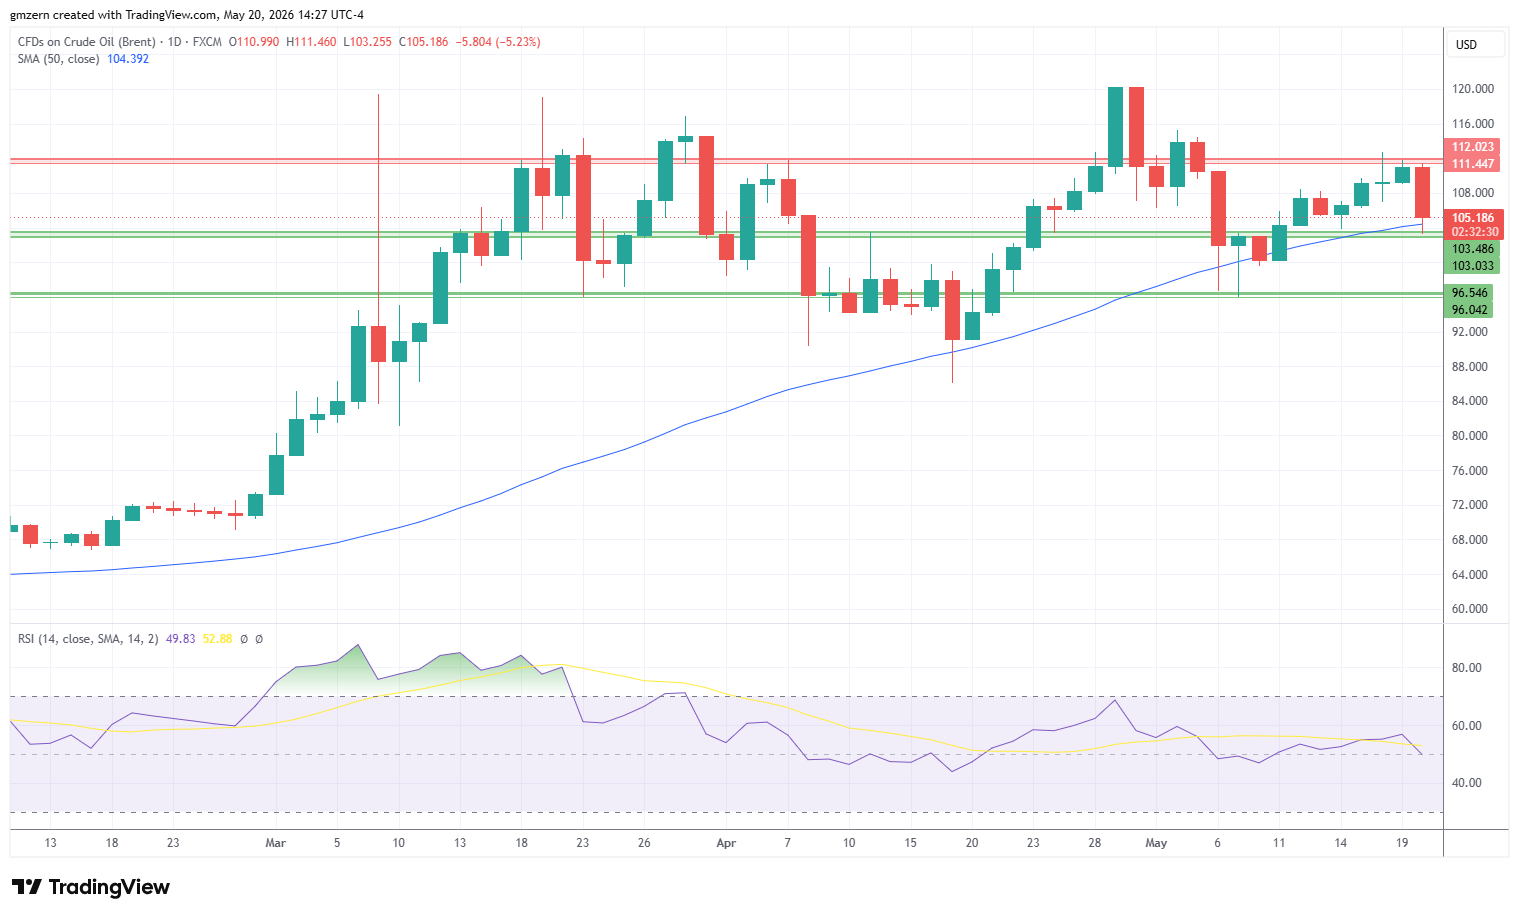Select the red 111.447 price label
Image resolution: width=1519 pixels, height=917 pixels.
click(x=1473, y=164)
